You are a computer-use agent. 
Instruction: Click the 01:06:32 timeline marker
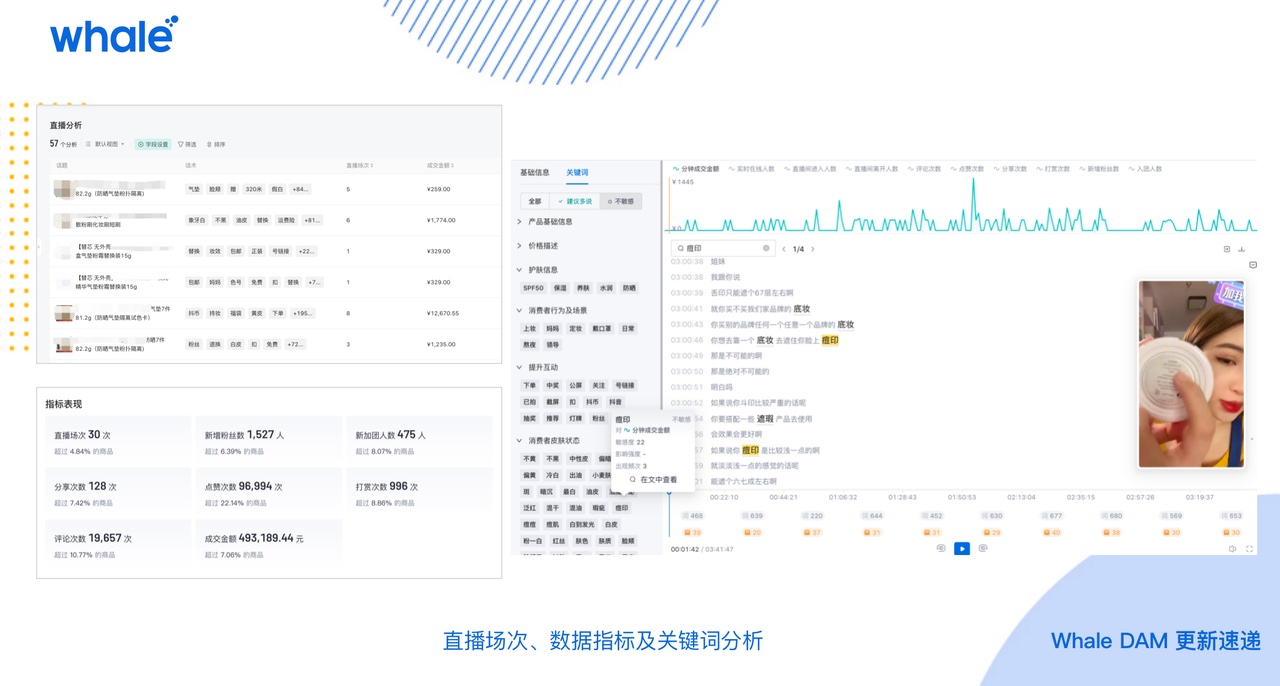[x=843, y=497]
